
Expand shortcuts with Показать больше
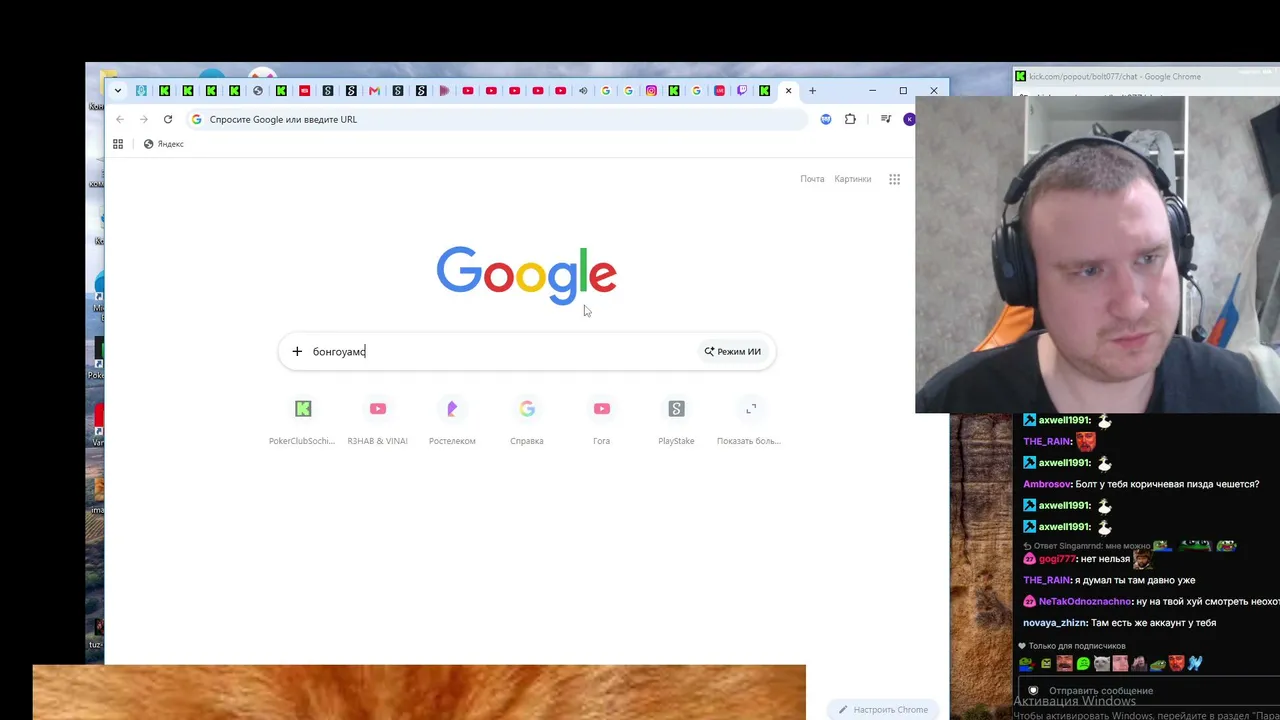[750, 421]
